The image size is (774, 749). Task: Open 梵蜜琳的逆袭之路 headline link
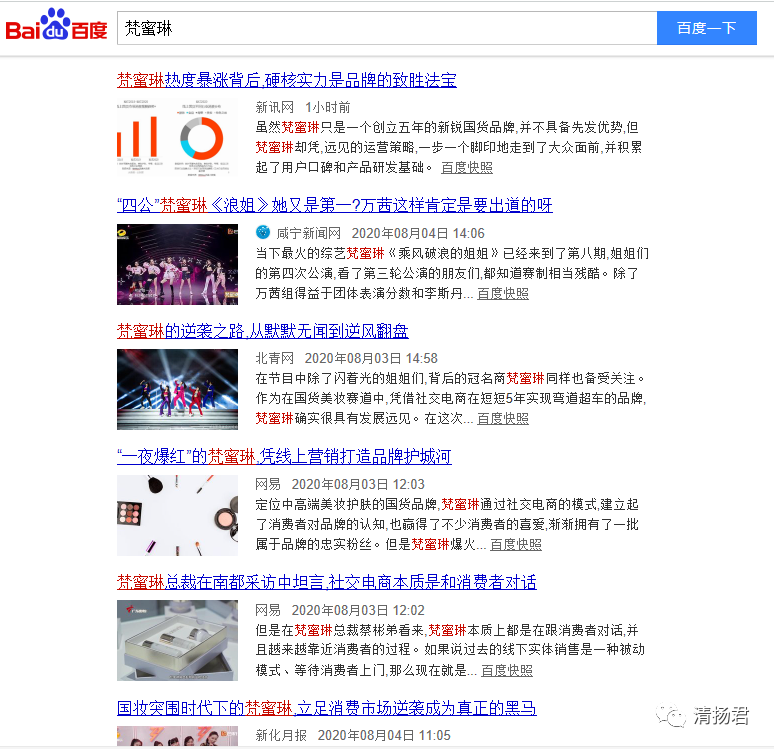tap(262, 331)
